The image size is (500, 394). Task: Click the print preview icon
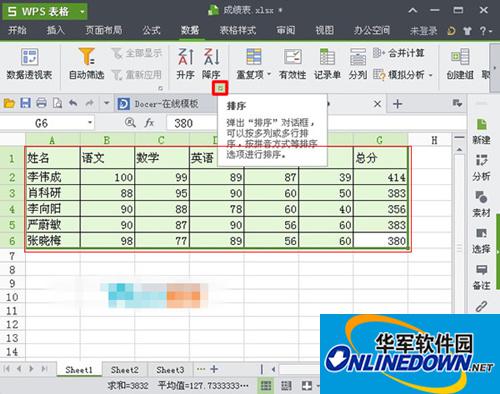pyautogui.click(x=57, y=103)
